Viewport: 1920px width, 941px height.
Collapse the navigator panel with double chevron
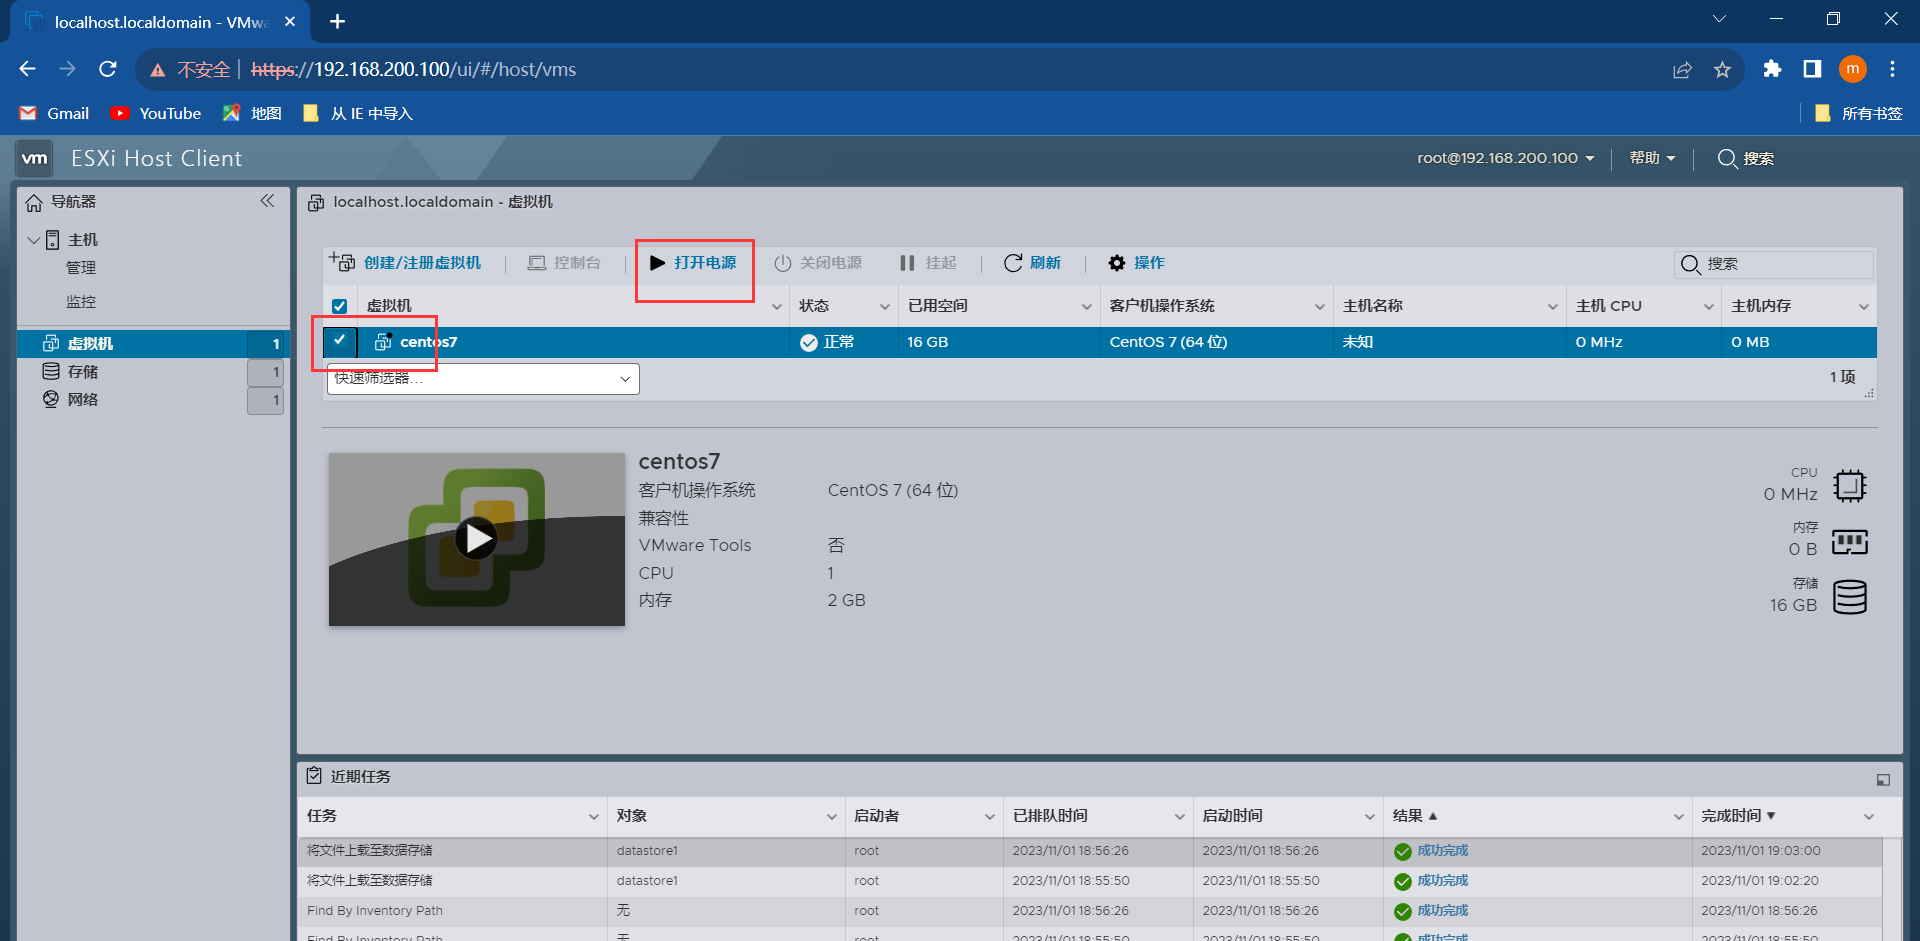pos(267,201)
